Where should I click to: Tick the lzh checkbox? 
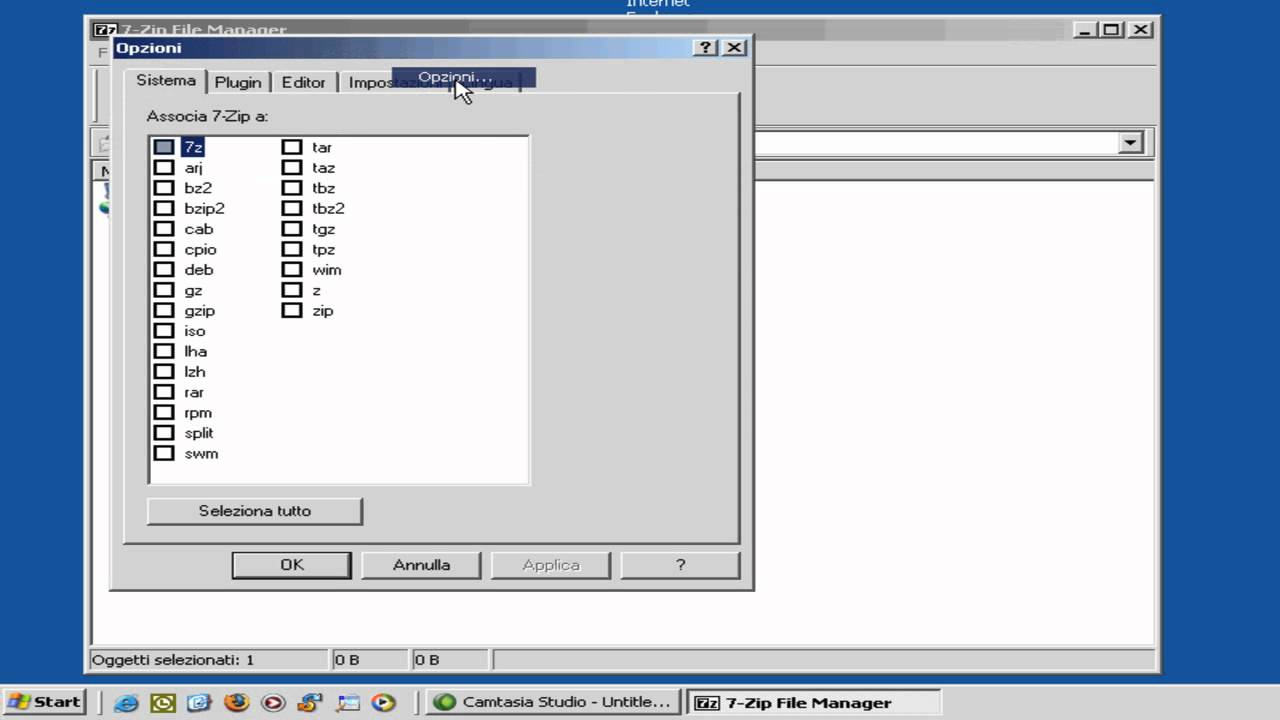pyautogui.click(x=164, y=372)
